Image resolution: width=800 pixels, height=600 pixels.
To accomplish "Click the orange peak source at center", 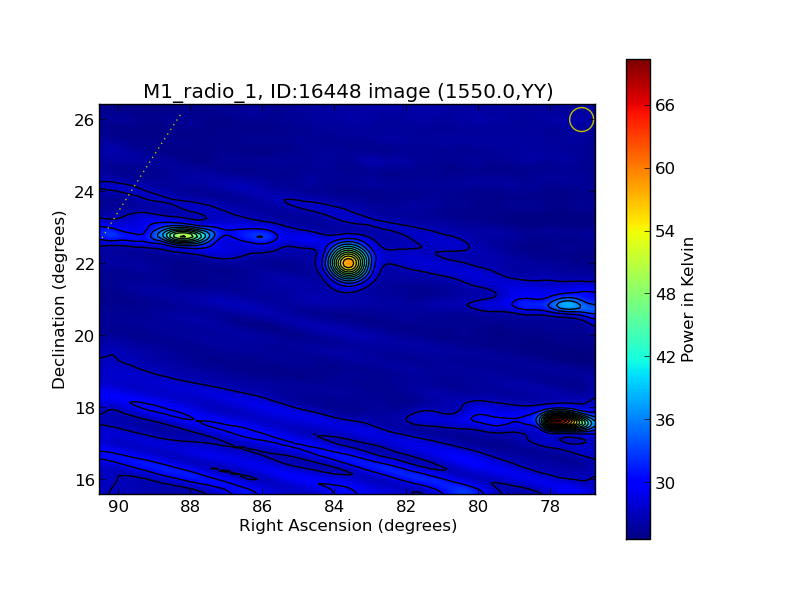I will [348, 263].
